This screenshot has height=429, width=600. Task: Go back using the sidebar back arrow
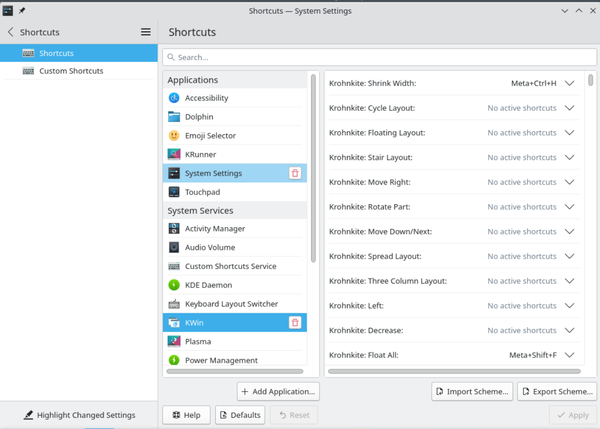tap(10, 32)
